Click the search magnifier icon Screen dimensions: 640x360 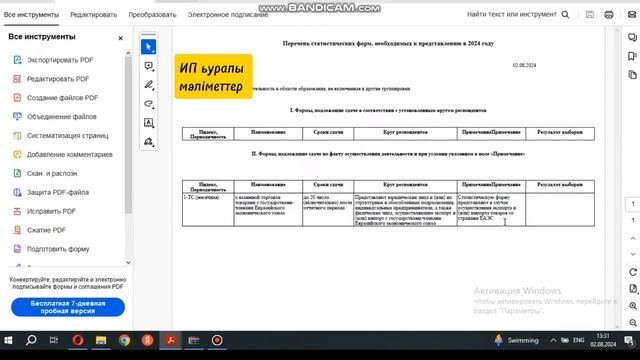coord(565,15)
